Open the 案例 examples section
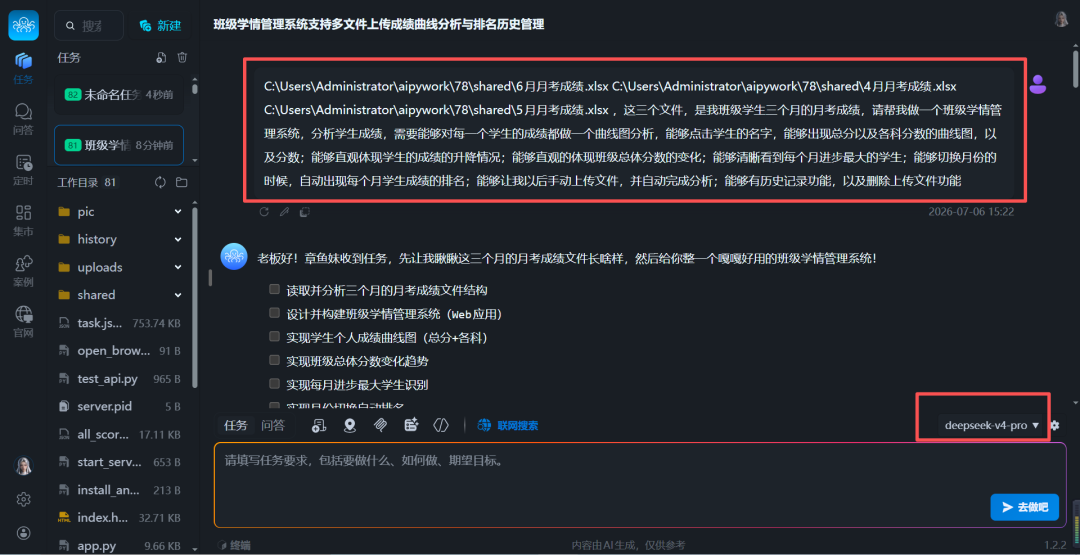The image size is (1080, 555). pos(23,271)
